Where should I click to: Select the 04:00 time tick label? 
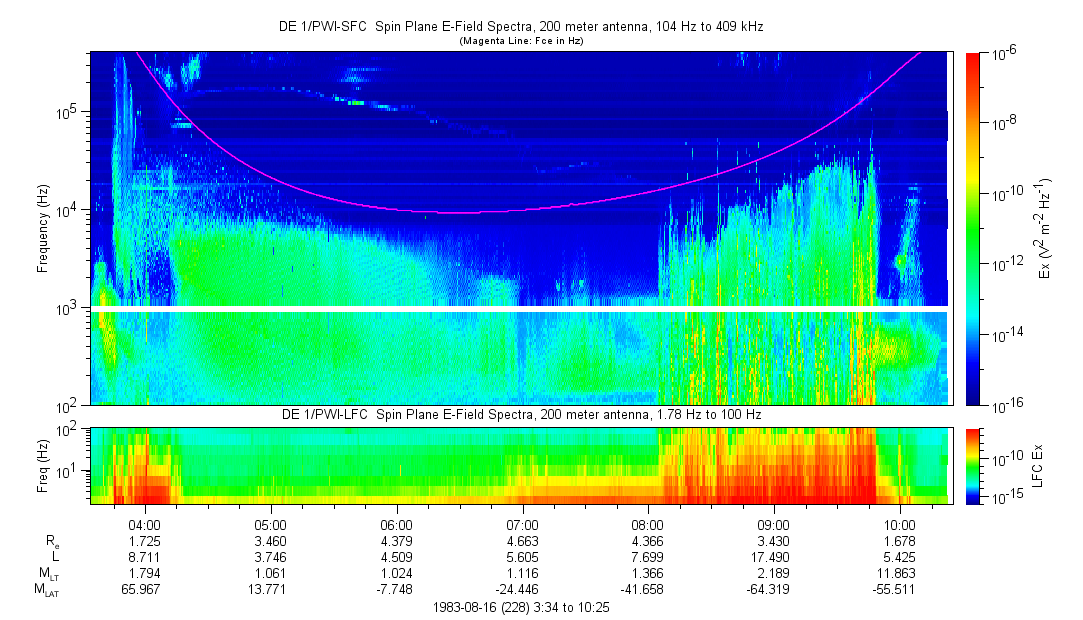pos(146,524)
